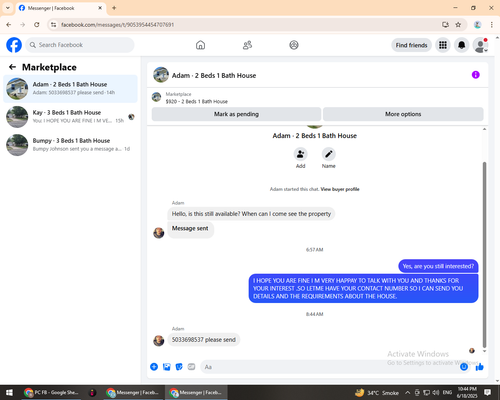Open the Windows notification center
The image size is (500, 400).
point(487,392)
